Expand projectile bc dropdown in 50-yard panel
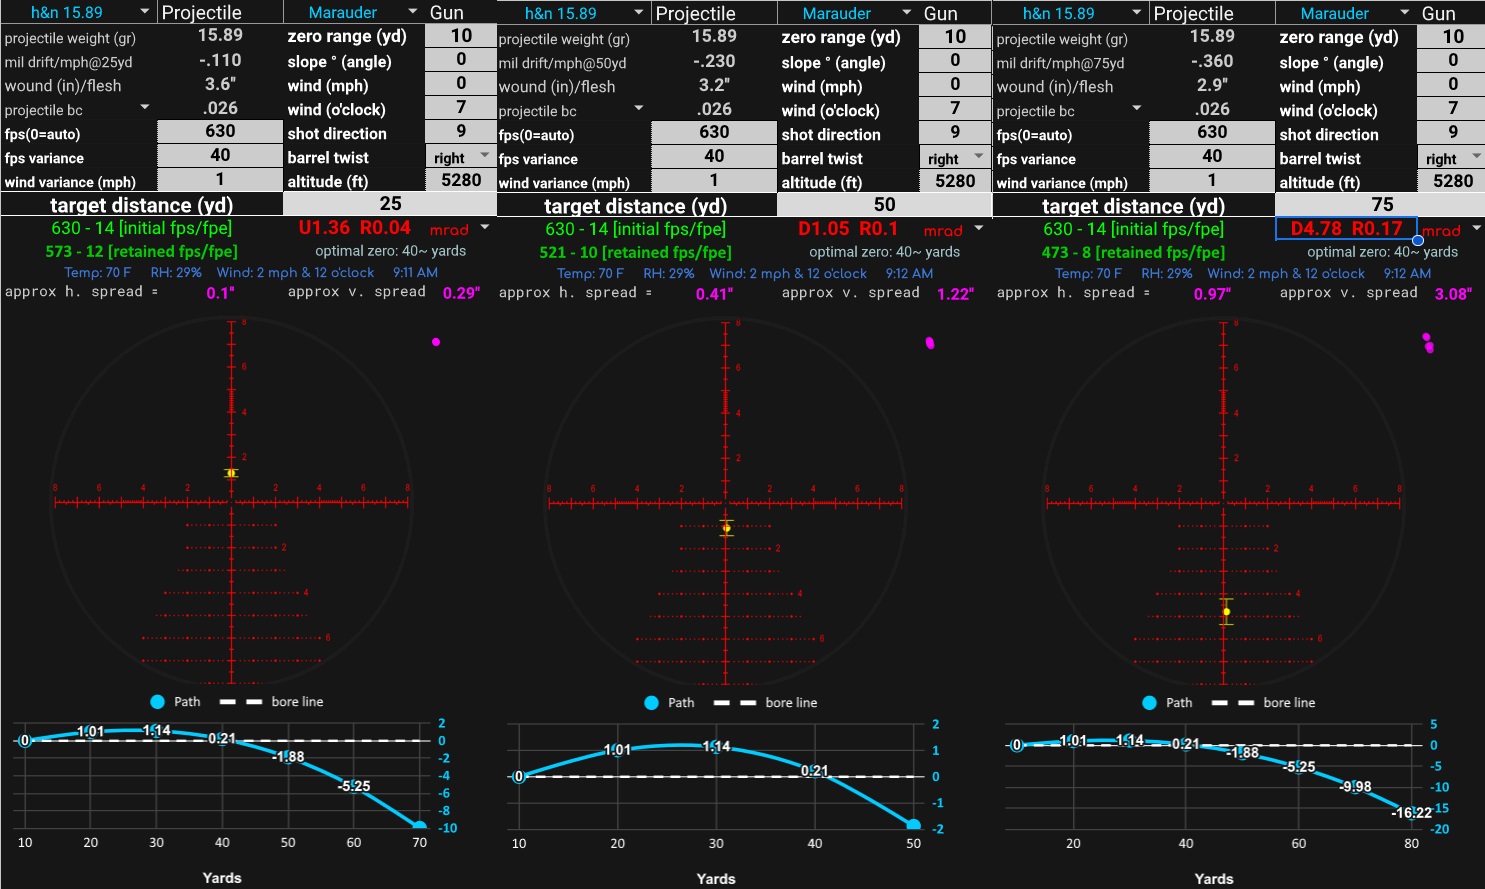Image resolution: width=1485 pixels, height=889 pixels. (x=639, y=108)
